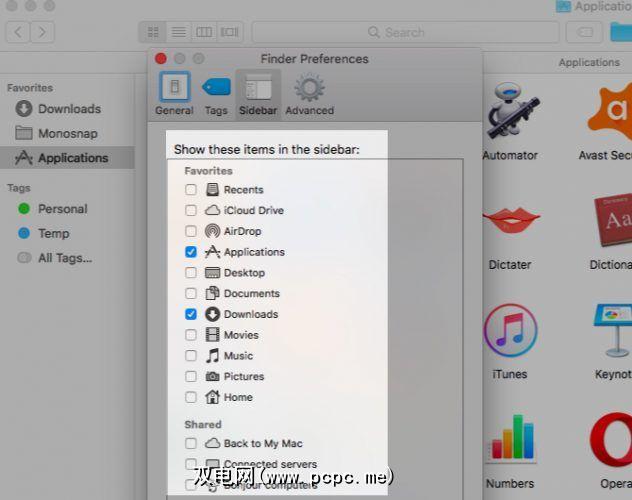Image resolution: width=632 pixels, height=500 pixels.
Task: Switch Finder to cover flow view
Action: [x=230, y=32]
